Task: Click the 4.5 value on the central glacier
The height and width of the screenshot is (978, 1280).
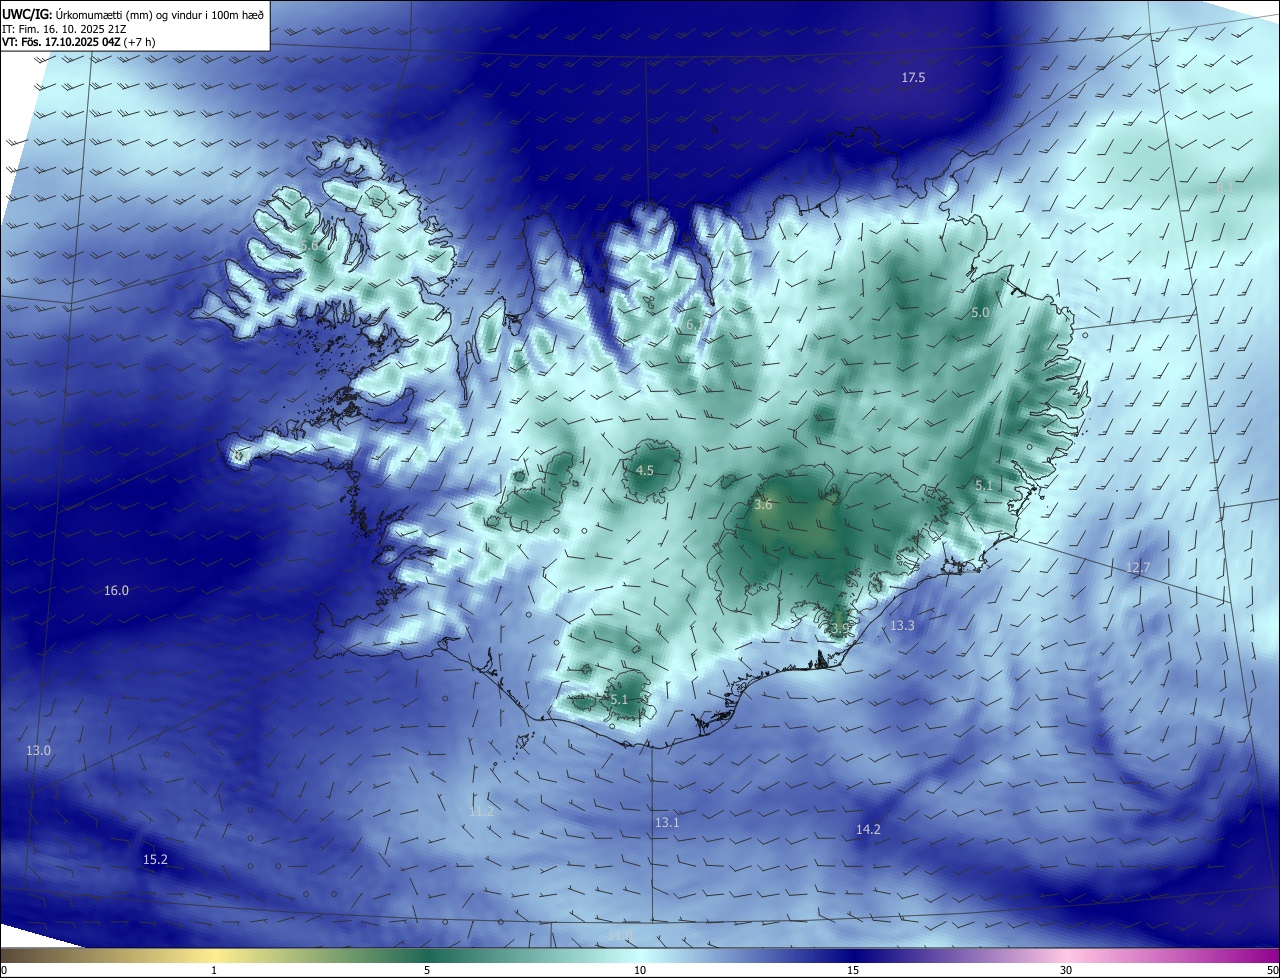Action: [x=645, y=470]
